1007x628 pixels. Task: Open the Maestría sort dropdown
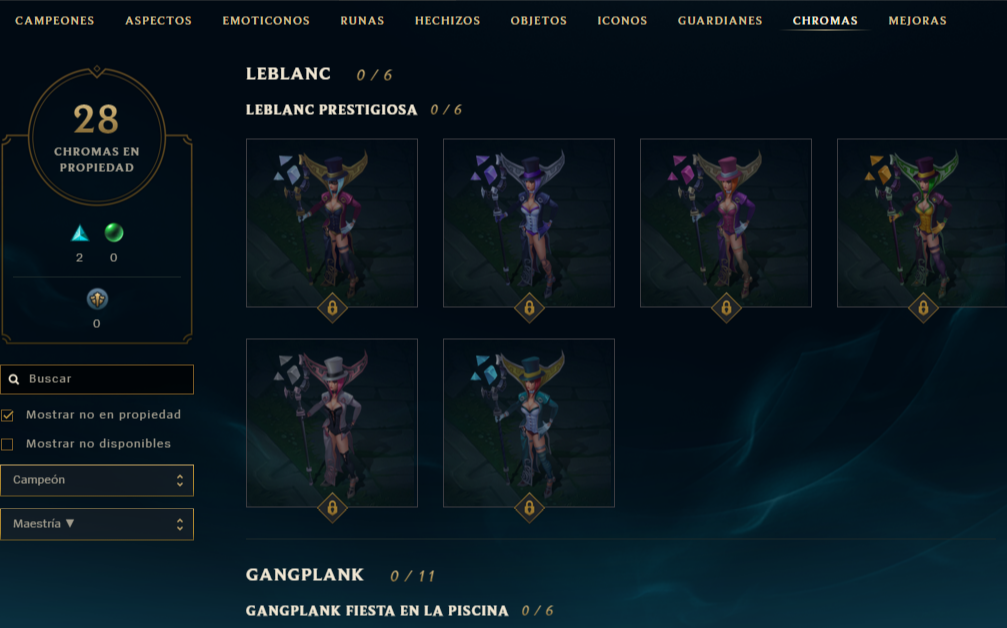coord(97,524)
